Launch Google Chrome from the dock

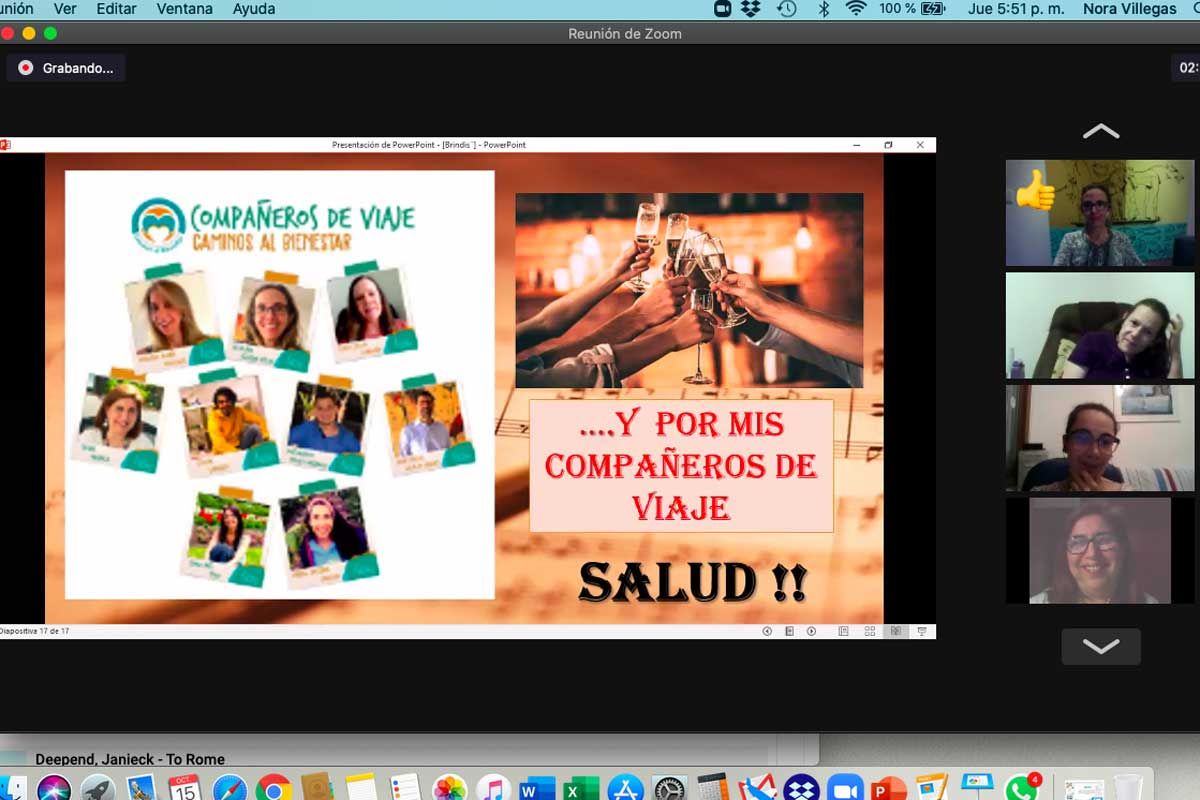coord(273,788)
